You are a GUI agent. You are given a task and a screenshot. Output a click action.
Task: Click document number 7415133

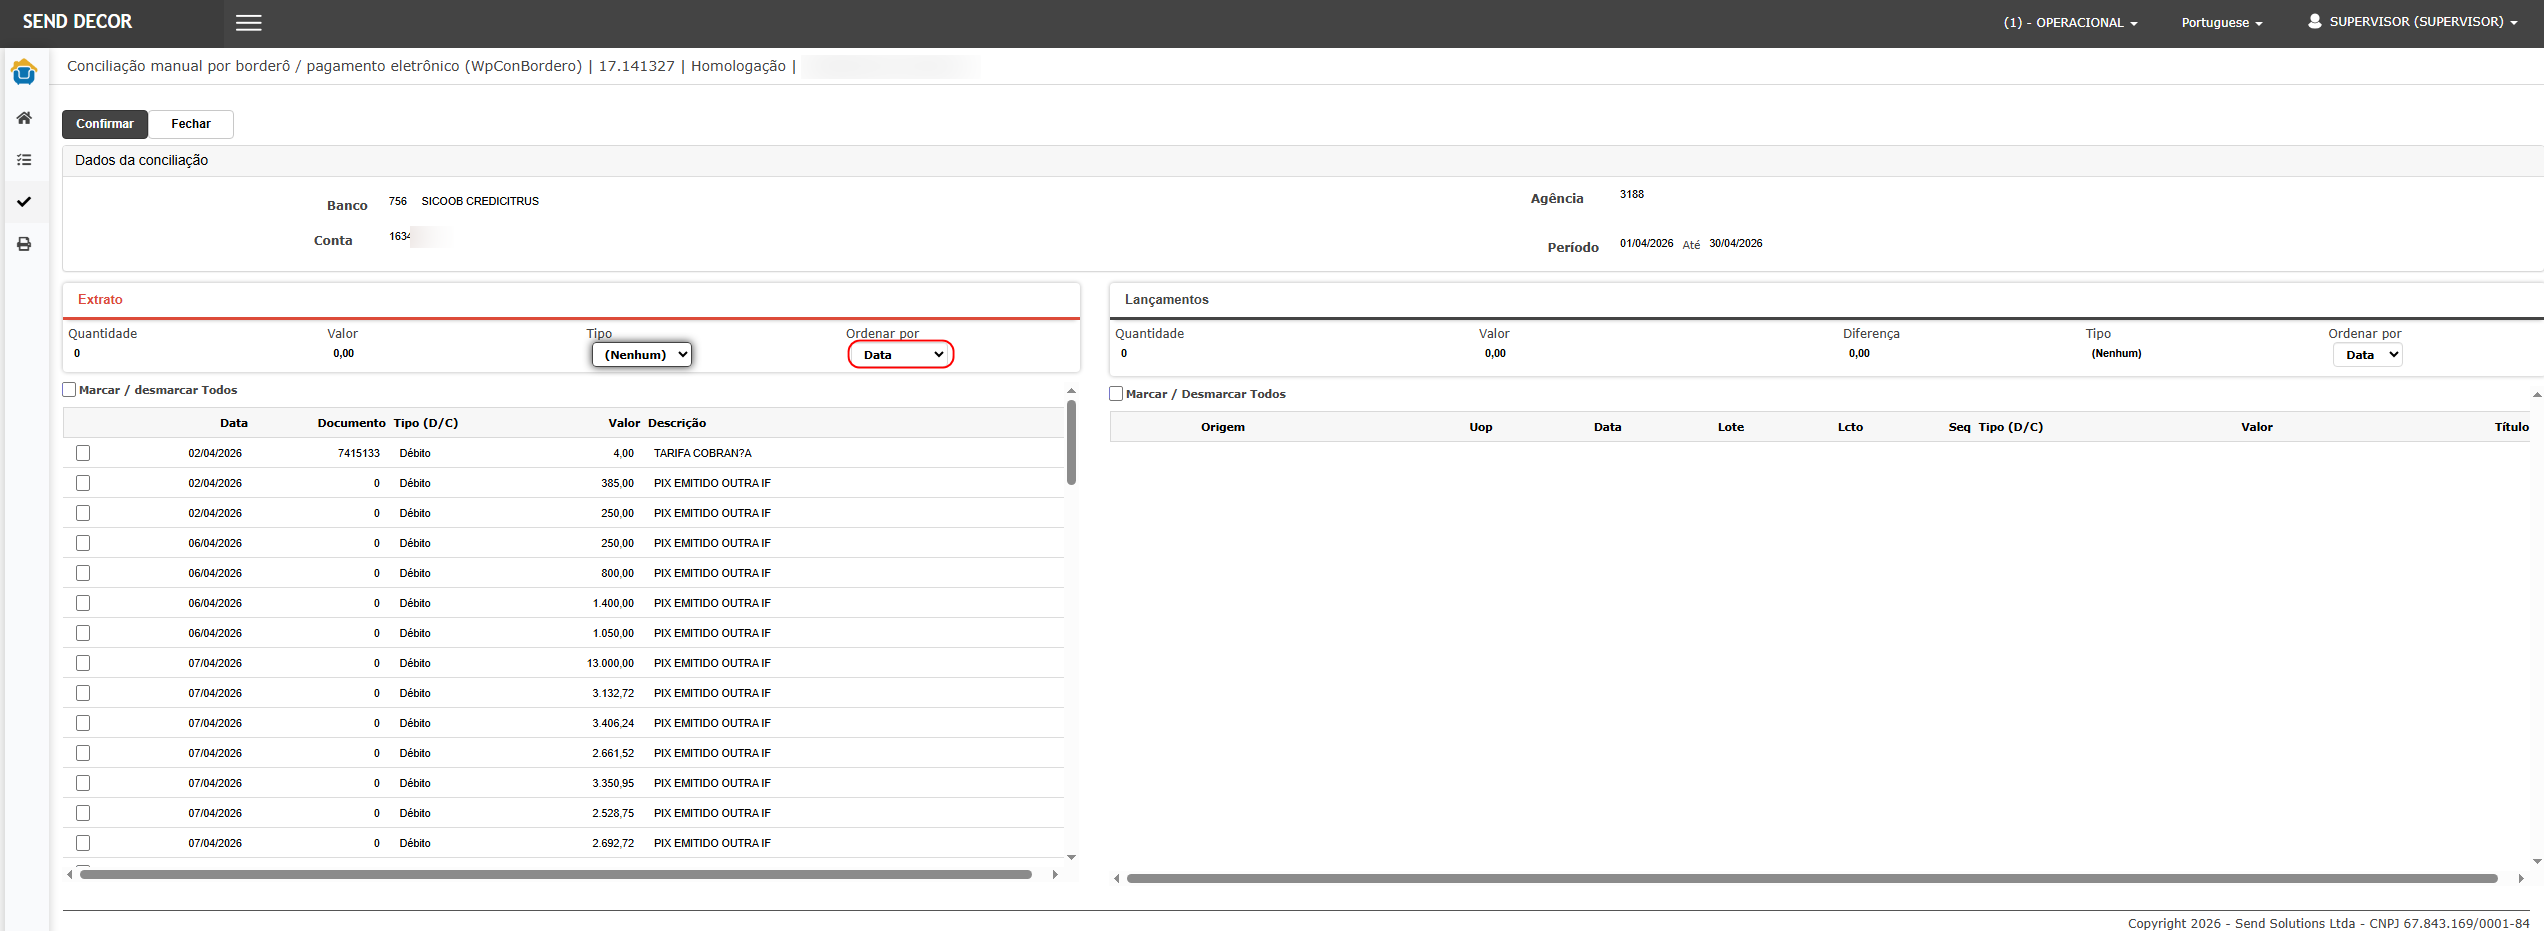(359, 454)
